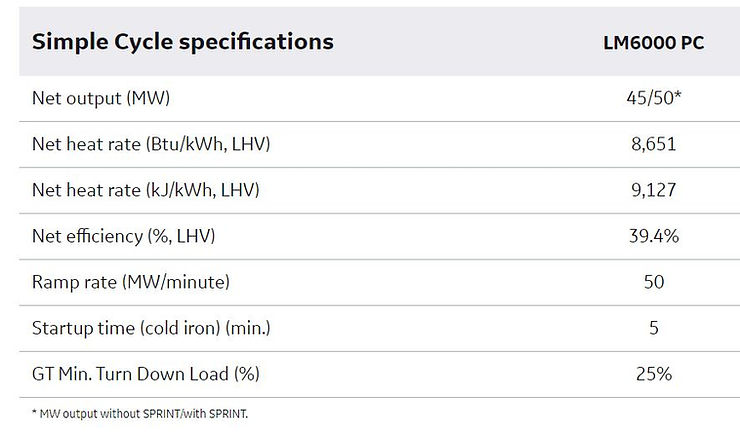Image resolution: width=740 pixels, height=432 pixels.
Task: Select the 45/50* net output value
Action: 651,99
